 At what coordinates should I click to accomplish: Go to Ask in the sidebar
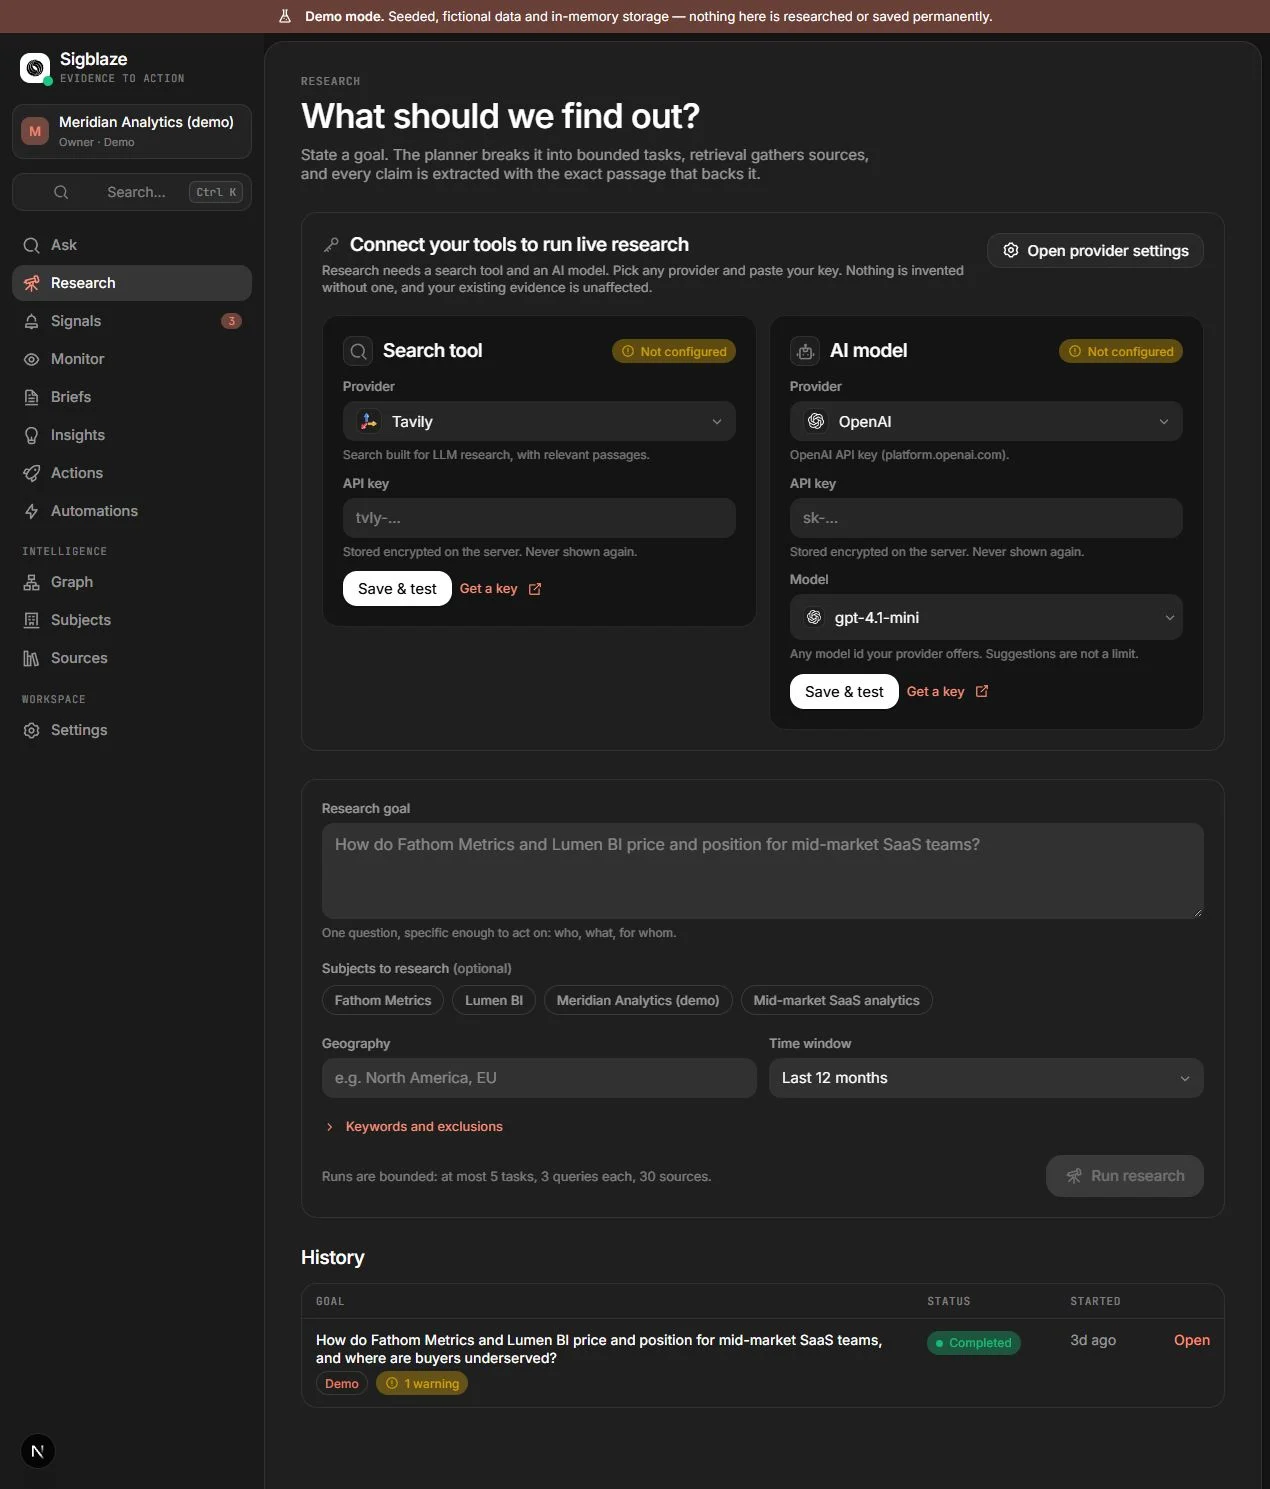[132, 245]
